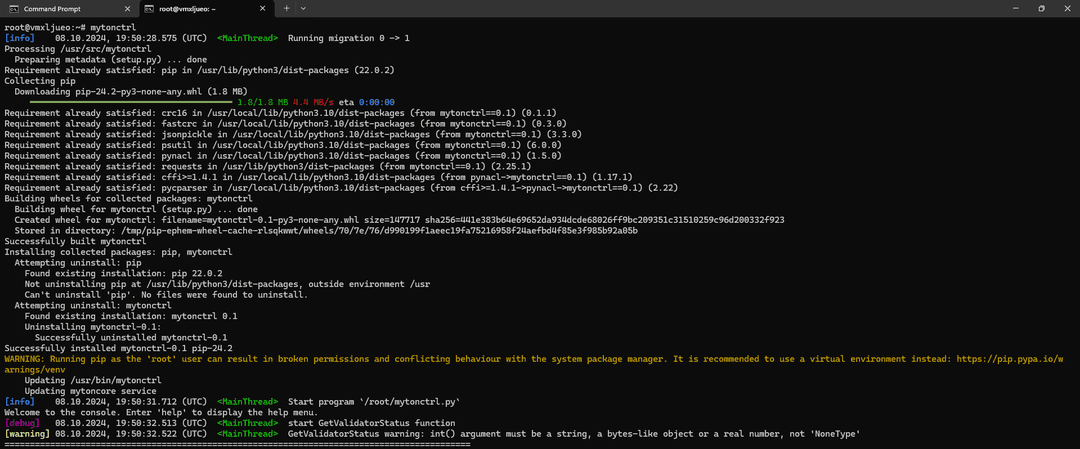Click the magenta [debug] log tag
The height and width of the screenshot is (449, 1080).
point(22,423)
